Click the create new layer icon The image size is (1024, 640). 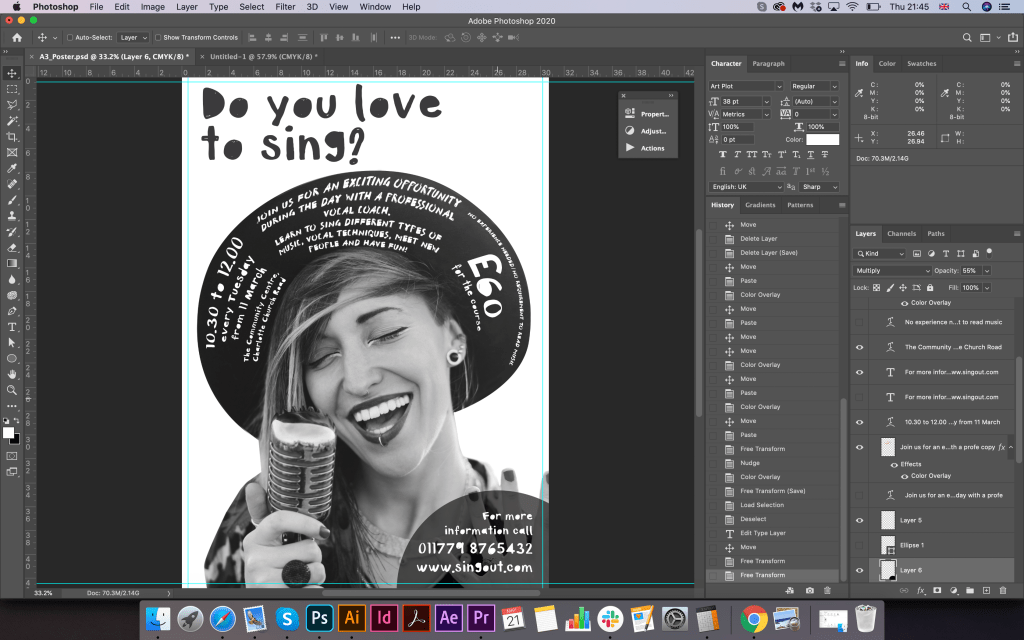(987, 591)
